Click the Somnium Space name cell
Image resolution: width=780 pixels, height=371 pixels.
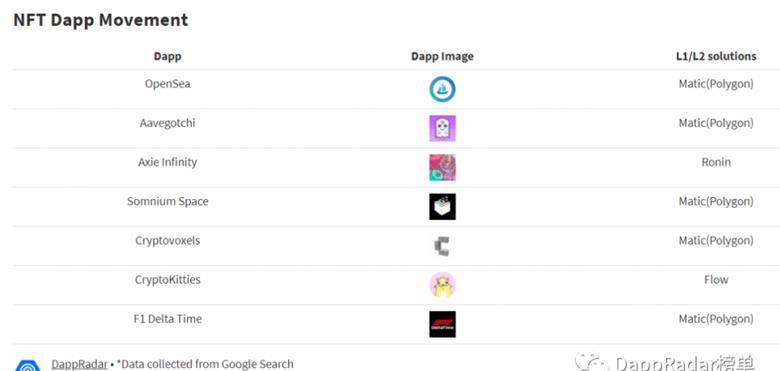coord(168,201)
